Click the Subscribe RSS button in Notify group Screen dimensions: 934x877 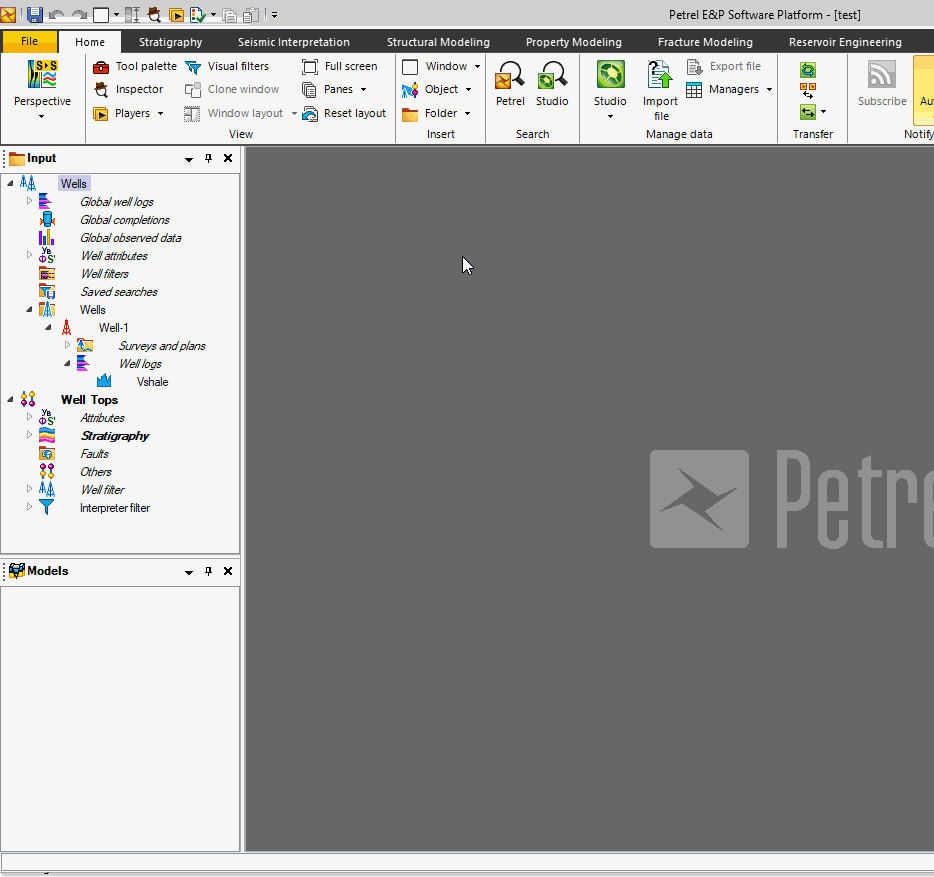coord(882,84)
